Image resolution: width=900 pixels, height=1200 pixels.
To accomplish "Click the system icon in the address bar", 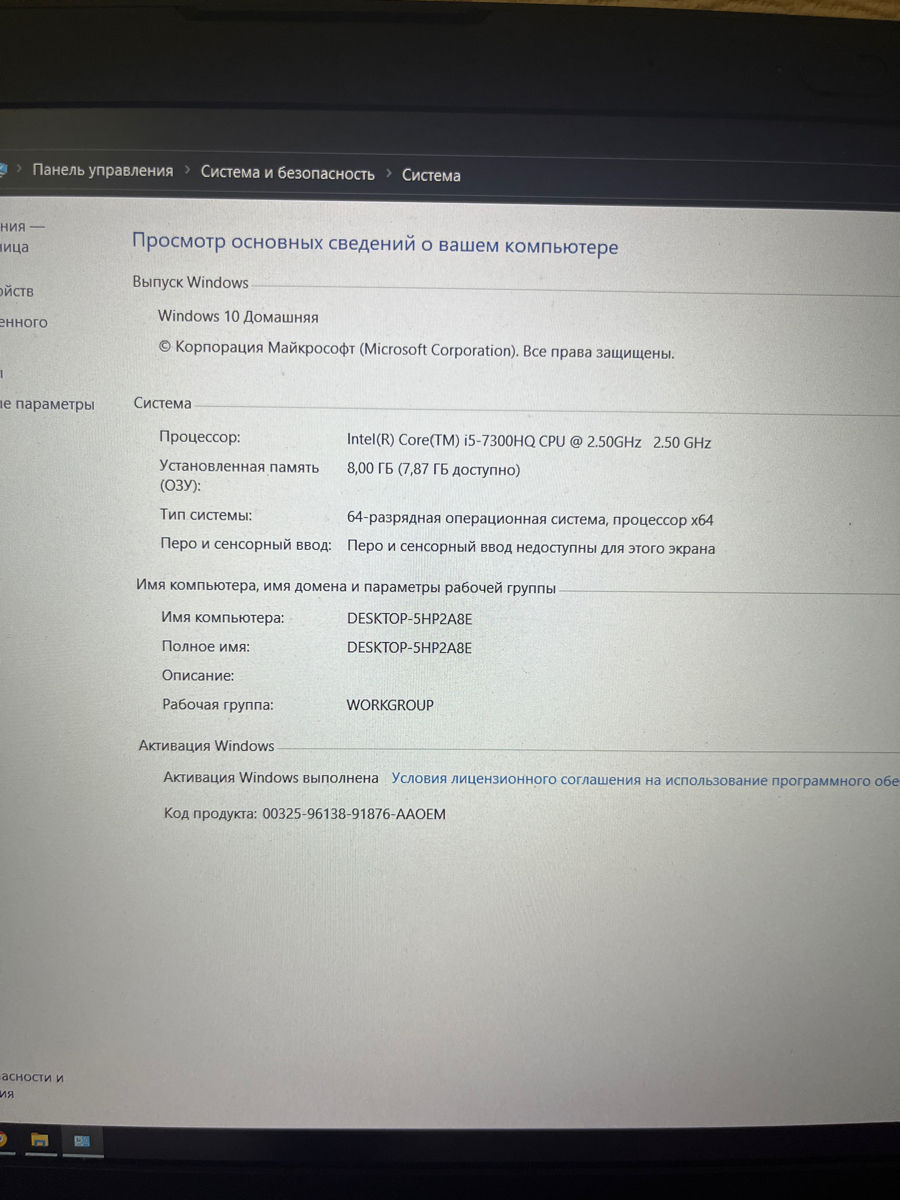I will click(6, 170).
